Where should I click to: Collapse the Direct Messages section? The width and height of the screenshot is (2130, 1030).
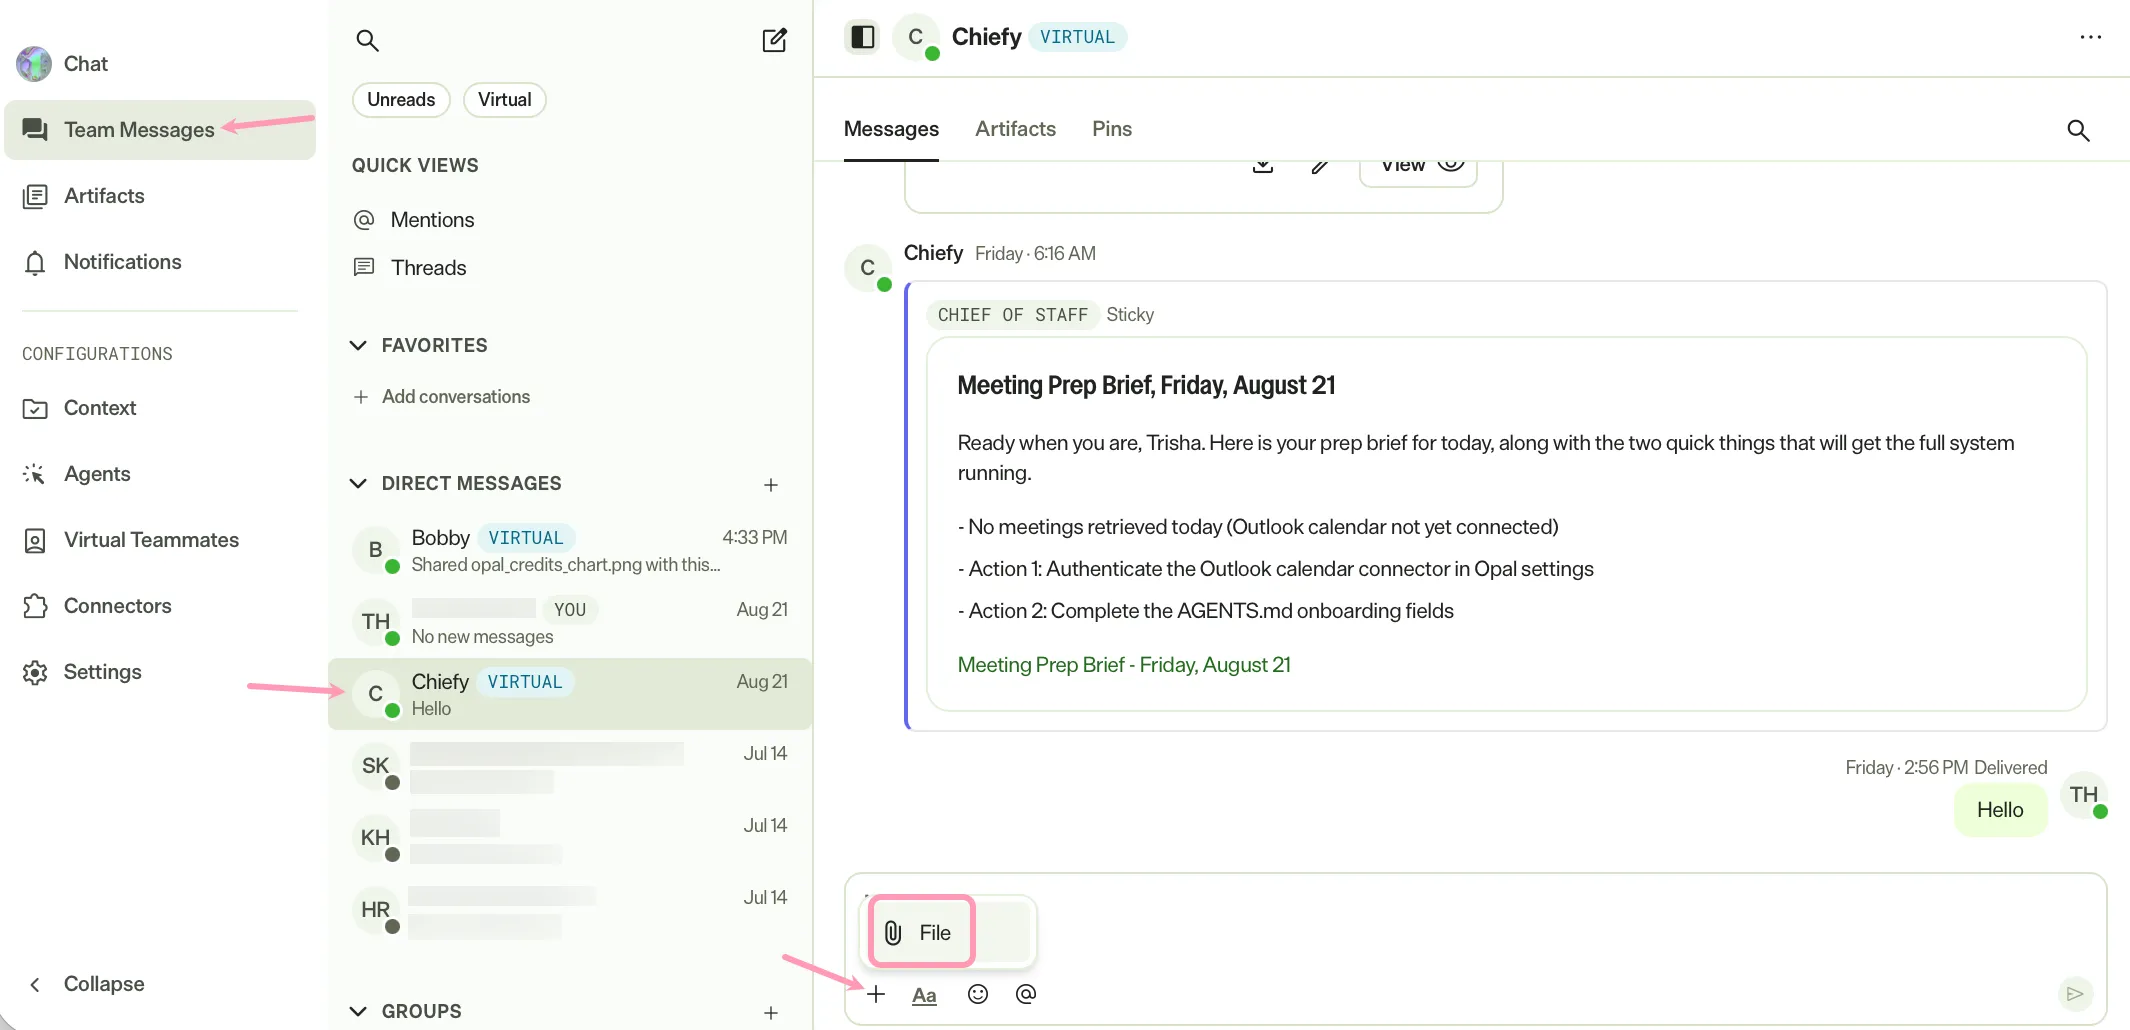(x=358, y=484)
